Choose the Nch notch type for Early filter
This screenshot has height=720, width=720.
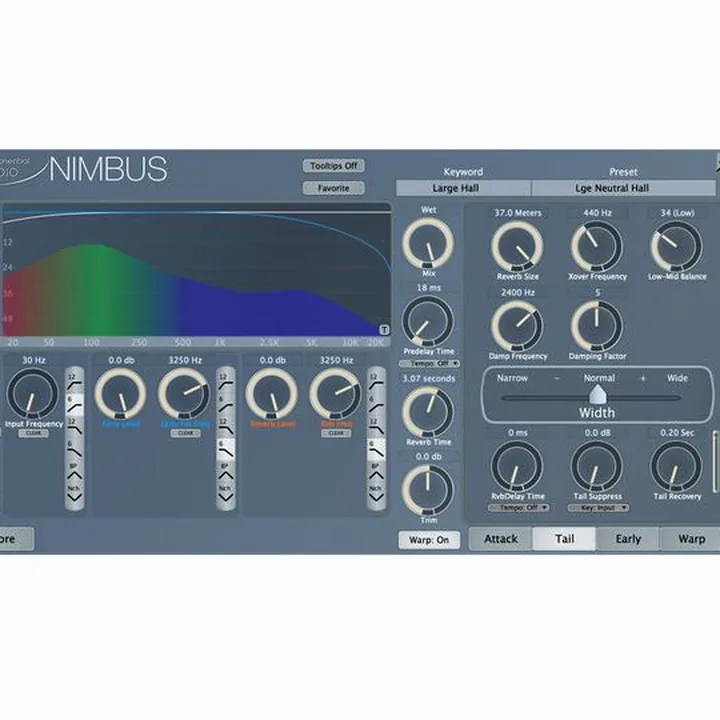pos(225,494)
